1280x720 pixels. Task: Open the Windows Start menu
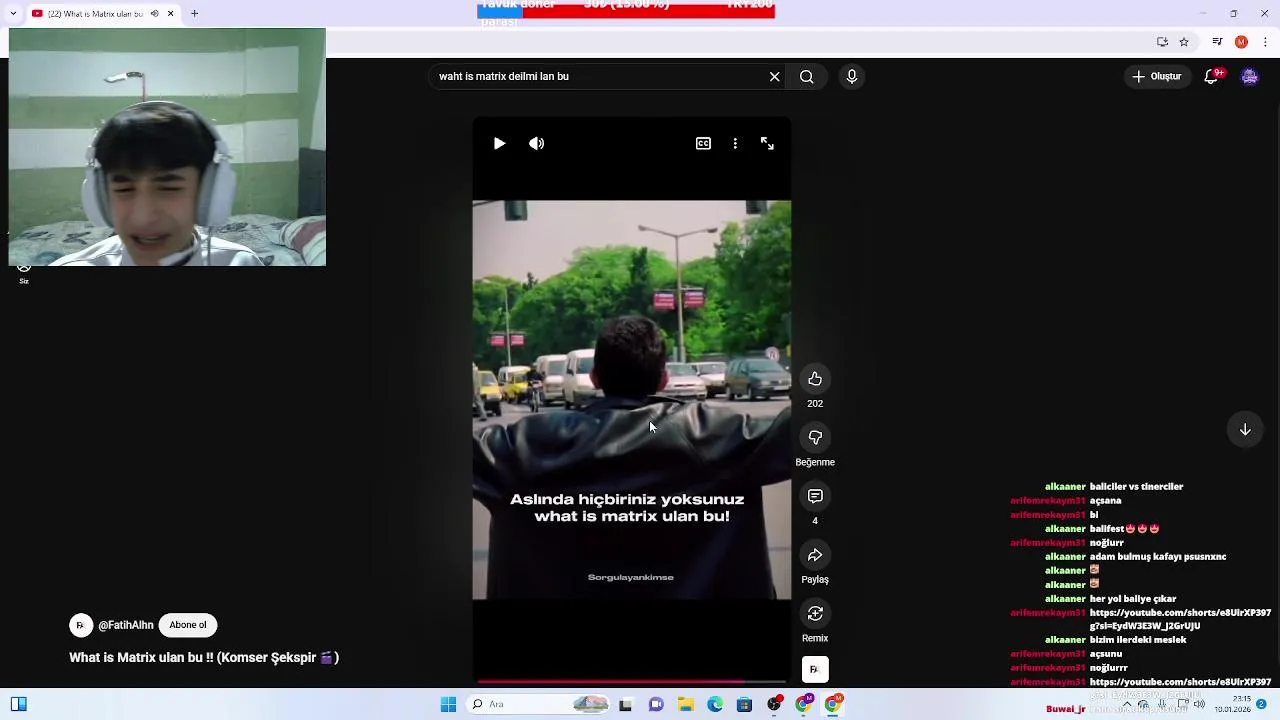click(x=448, y=704)
